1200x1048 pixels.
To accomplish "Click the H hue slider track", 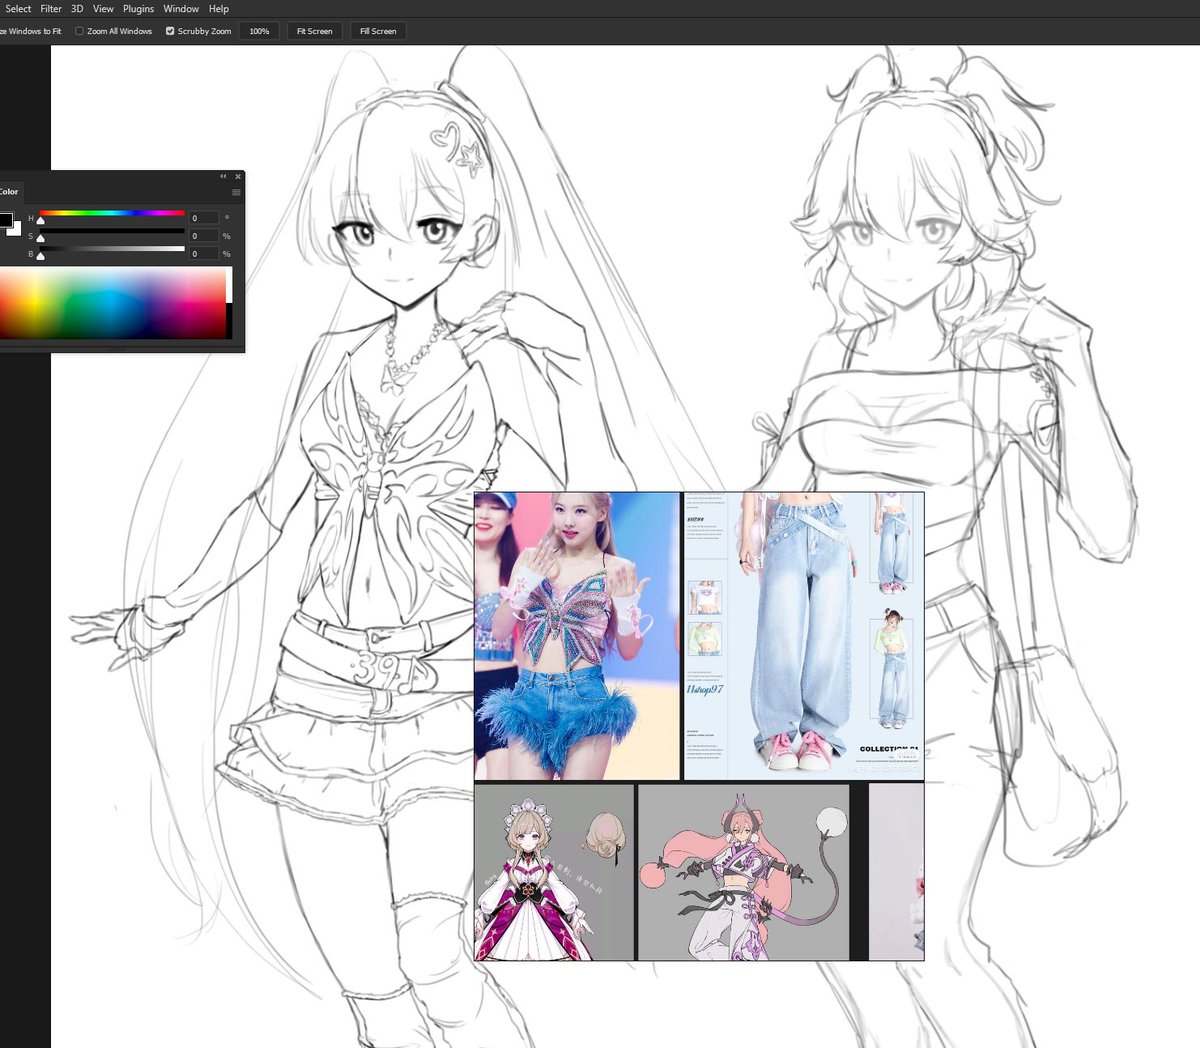I will pyautogui.click(x=112, y=213).
